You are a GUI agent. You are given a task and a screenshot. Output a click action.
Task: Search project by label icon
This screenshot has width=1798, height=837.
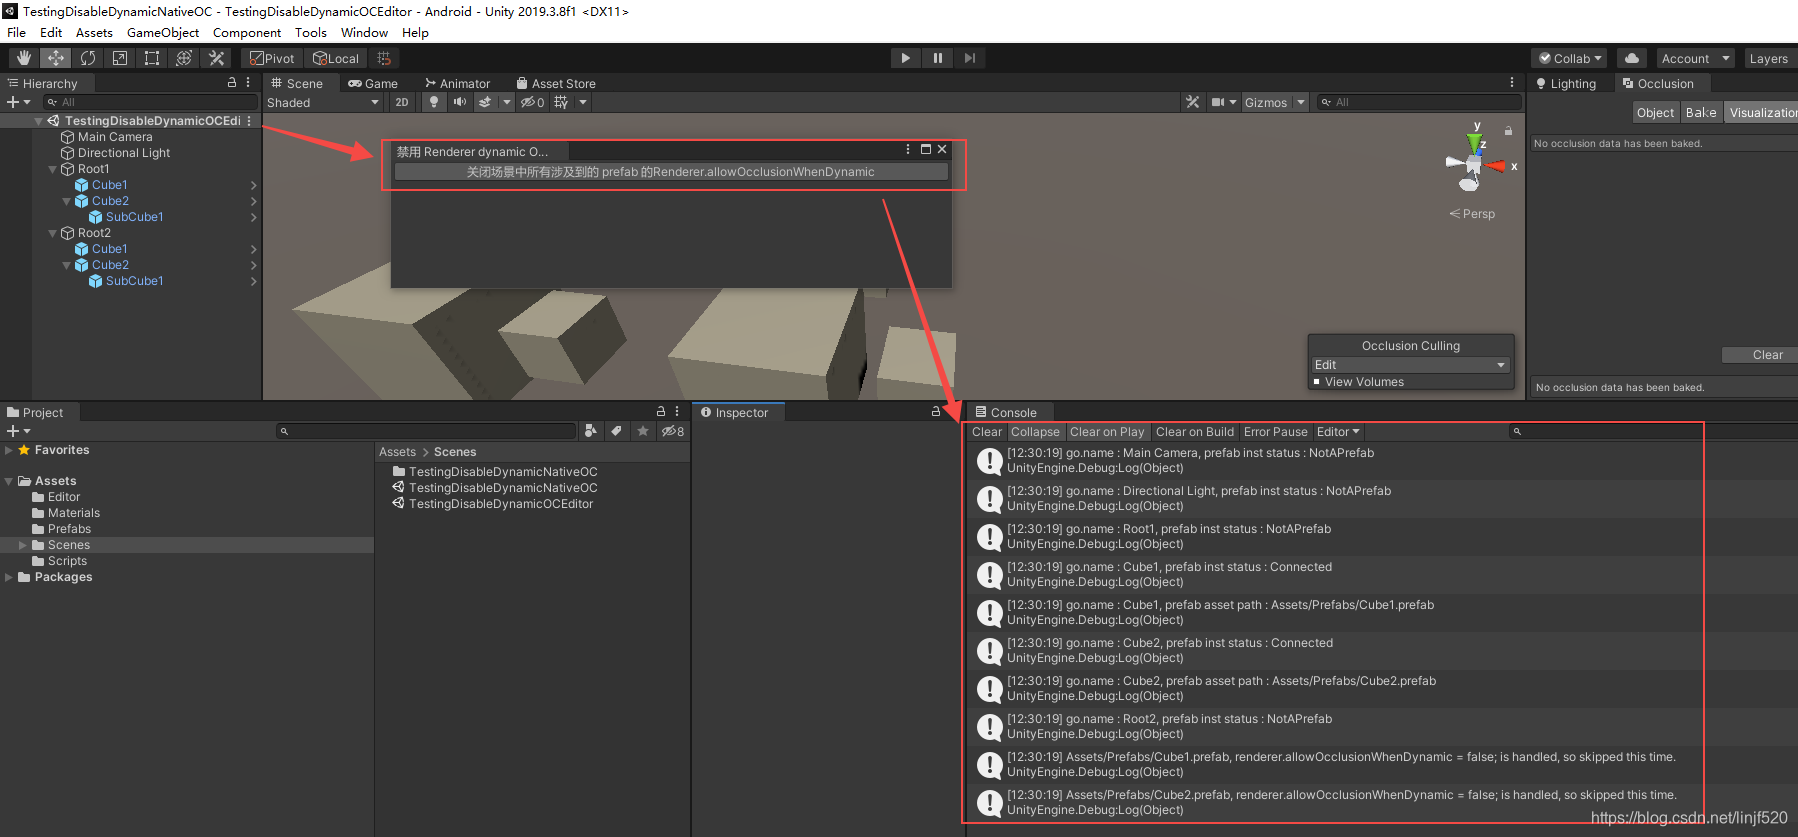coord(617,431)
